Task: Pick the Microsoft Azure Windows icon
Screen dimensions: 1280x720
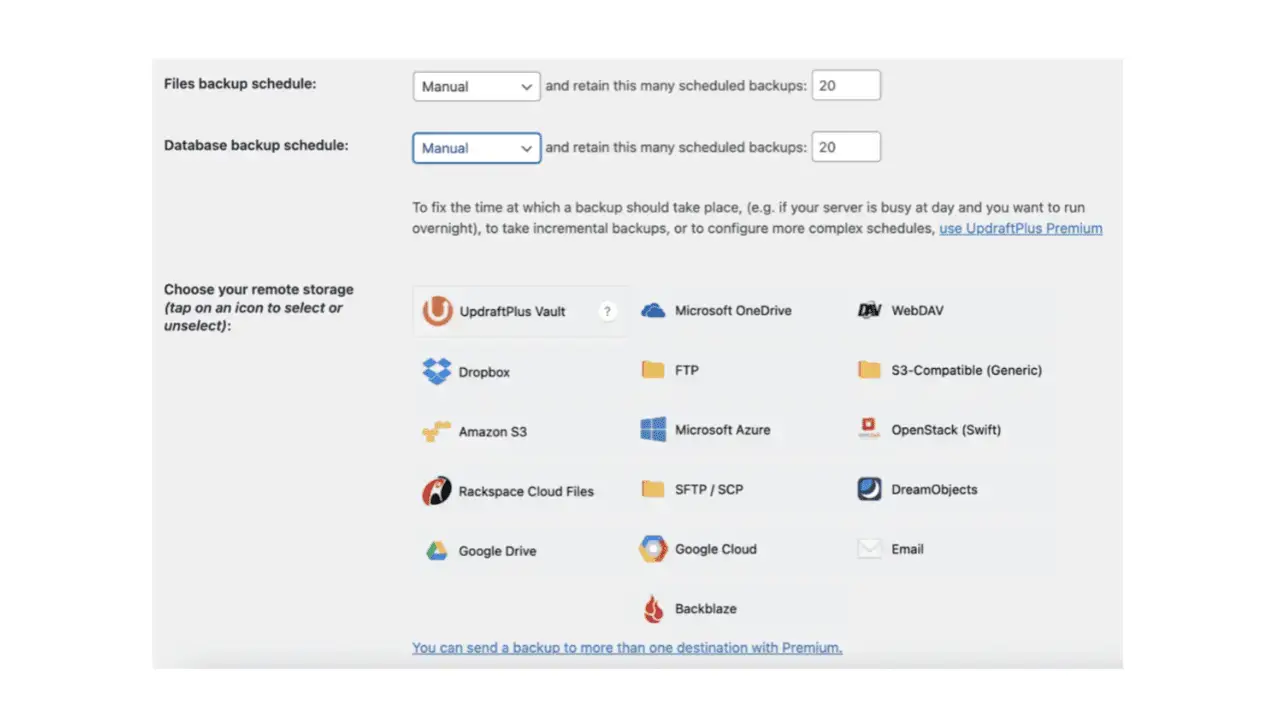Action: [x=653, y=430]
